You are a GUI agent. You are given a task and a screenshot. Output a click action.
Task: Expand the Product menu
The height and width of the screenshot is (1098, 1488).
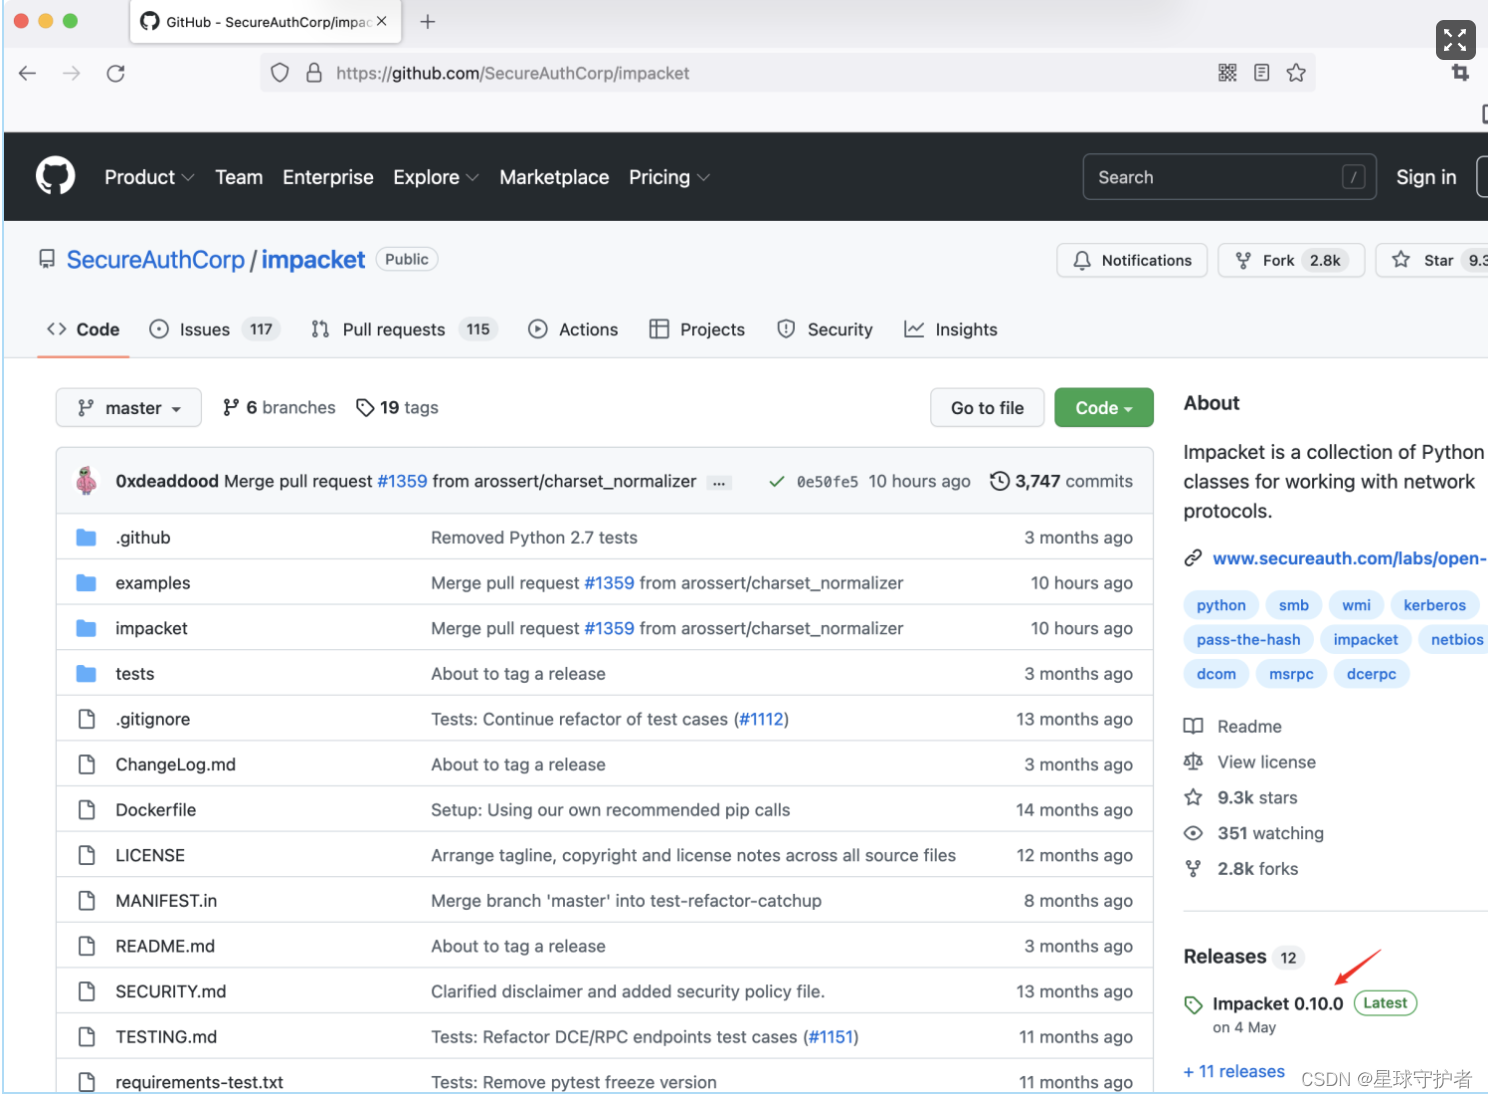[x=149, y=177]
